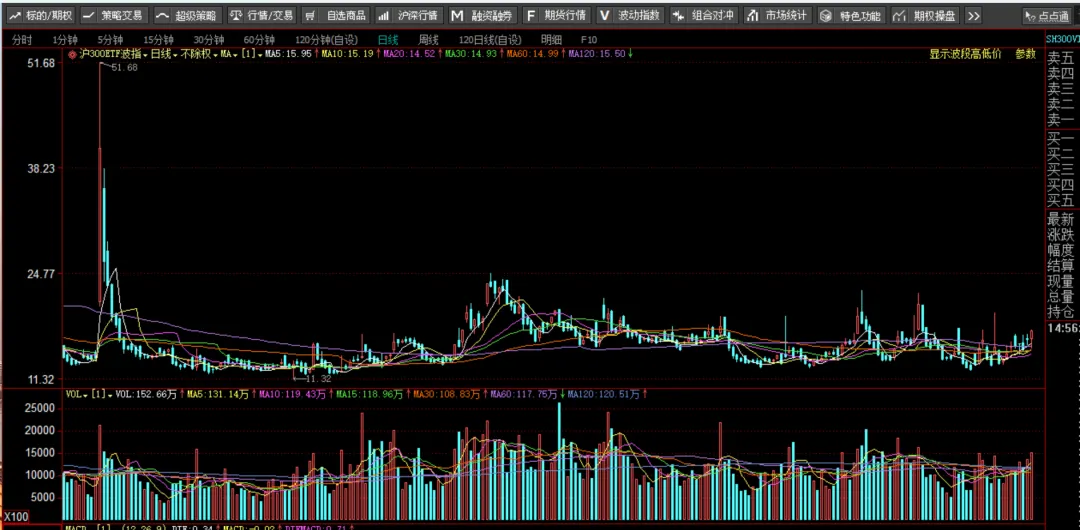The height and width of the screenshot is (530, 1080).
Task: Click the F icon for 期货行情
Action: pos(530,15)
